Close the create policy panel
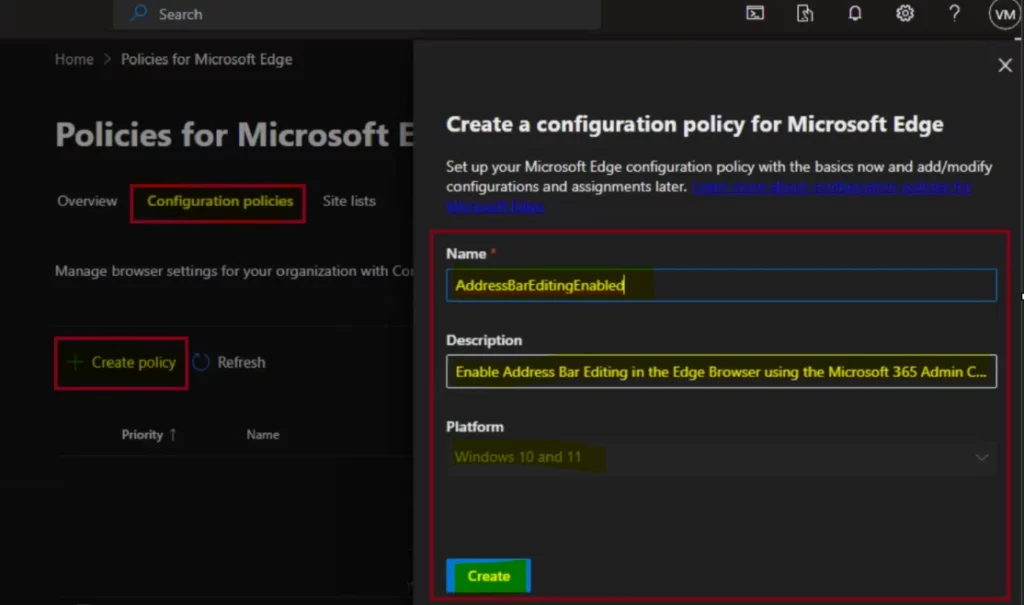This screenshot has width=1024, height=605. coord(1004,65)
